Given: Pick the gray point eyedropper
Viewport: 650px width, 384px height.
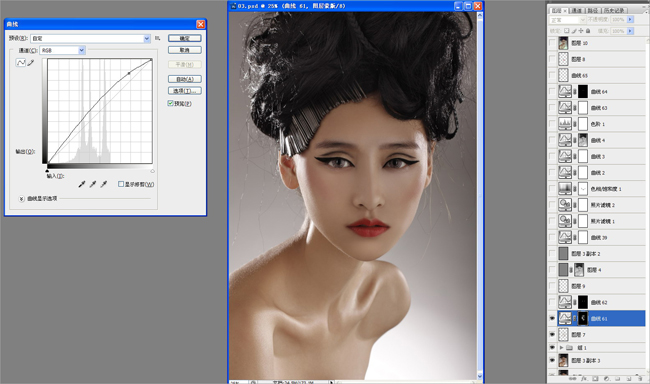Looking at the screenshot, I should pyautogui.click(x=93, y=184).
